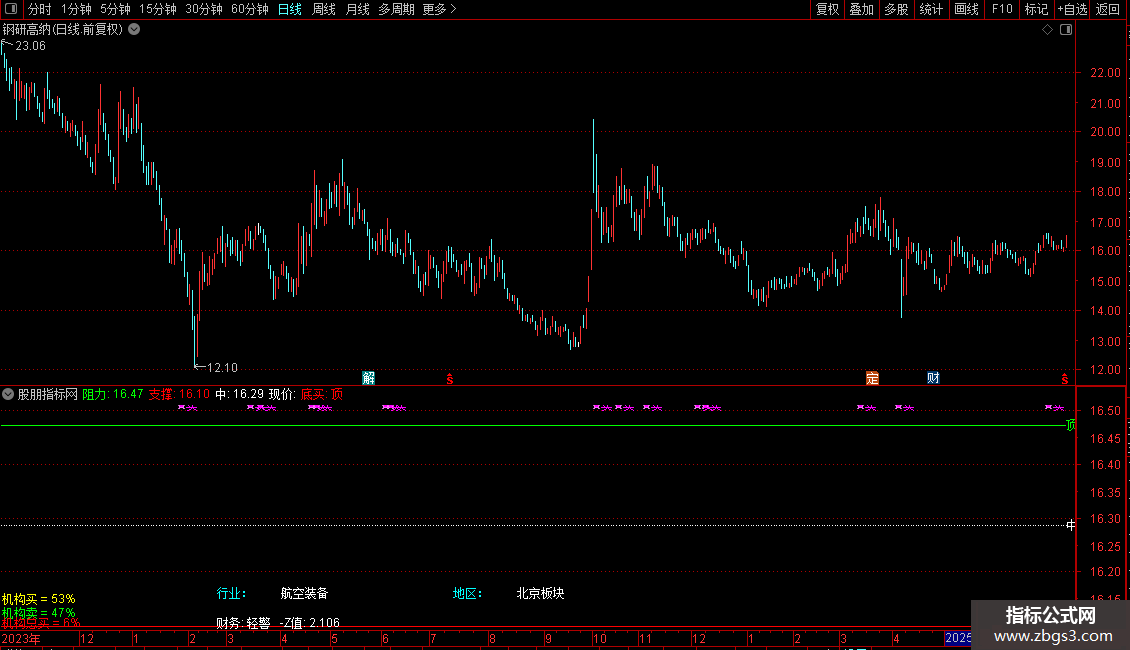
Task: Click the 22.00 price axis label
Action: (1105, 73)
